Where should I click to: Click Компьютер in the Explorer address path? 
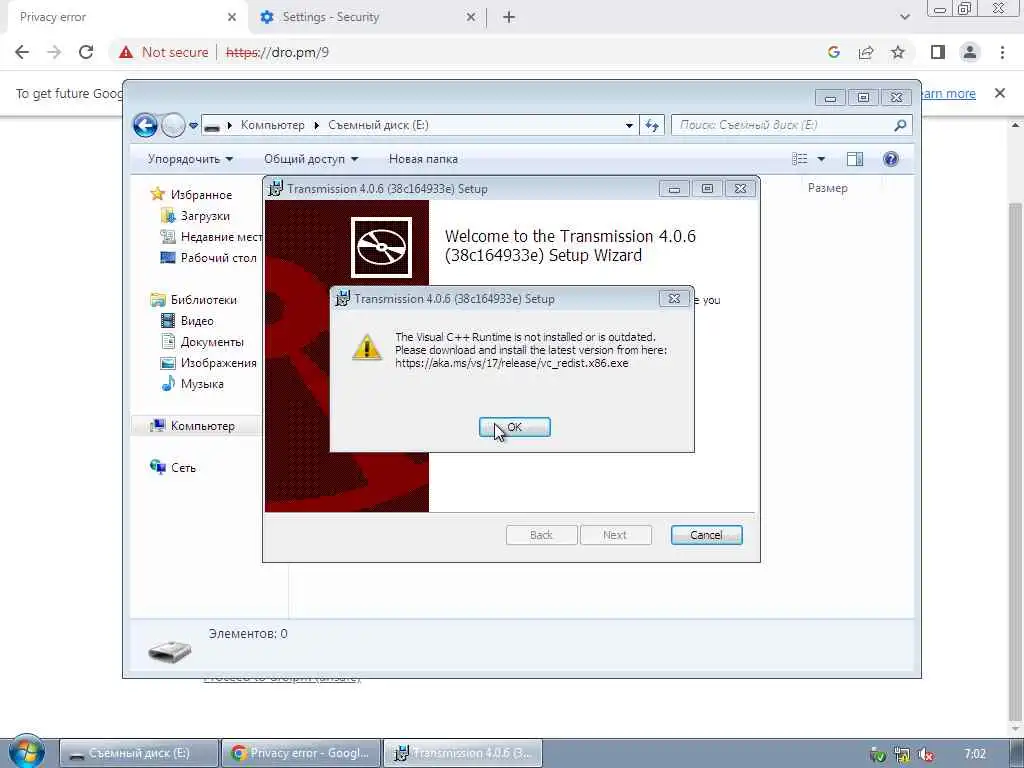pos(272,125)
